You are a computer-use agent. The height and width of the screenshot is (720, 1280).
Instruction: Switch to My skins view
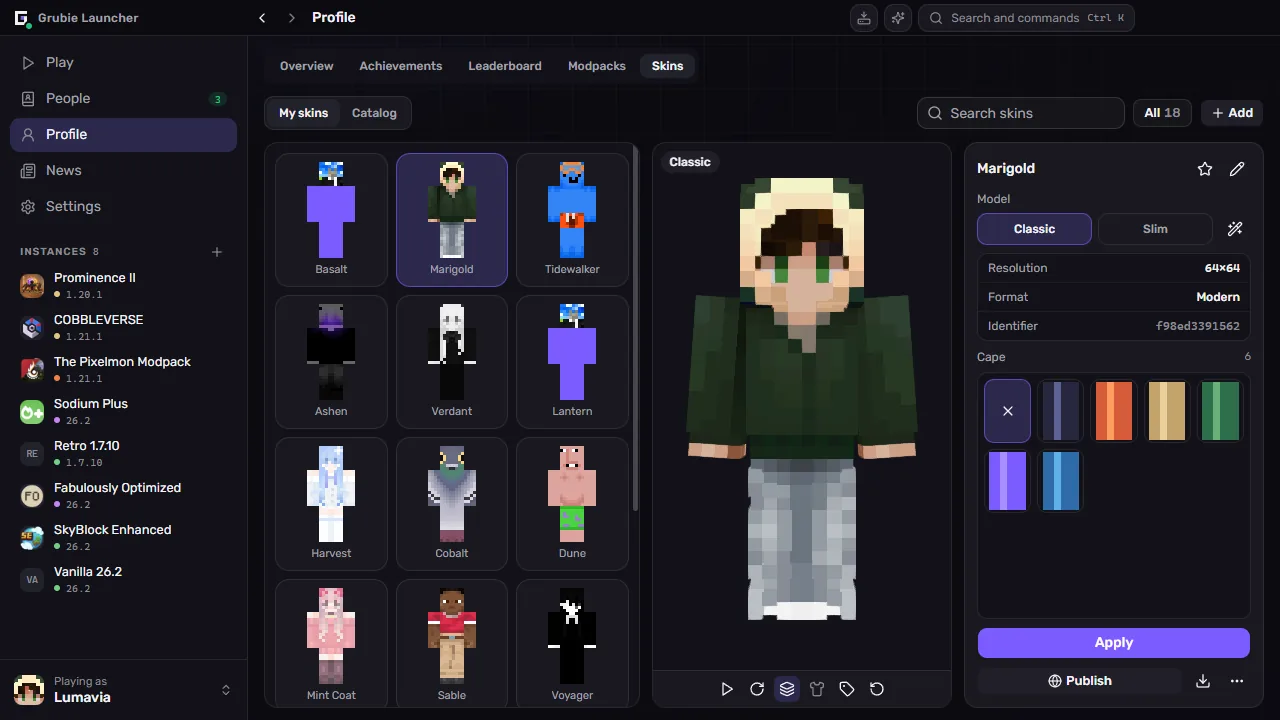tap(303, 113)
